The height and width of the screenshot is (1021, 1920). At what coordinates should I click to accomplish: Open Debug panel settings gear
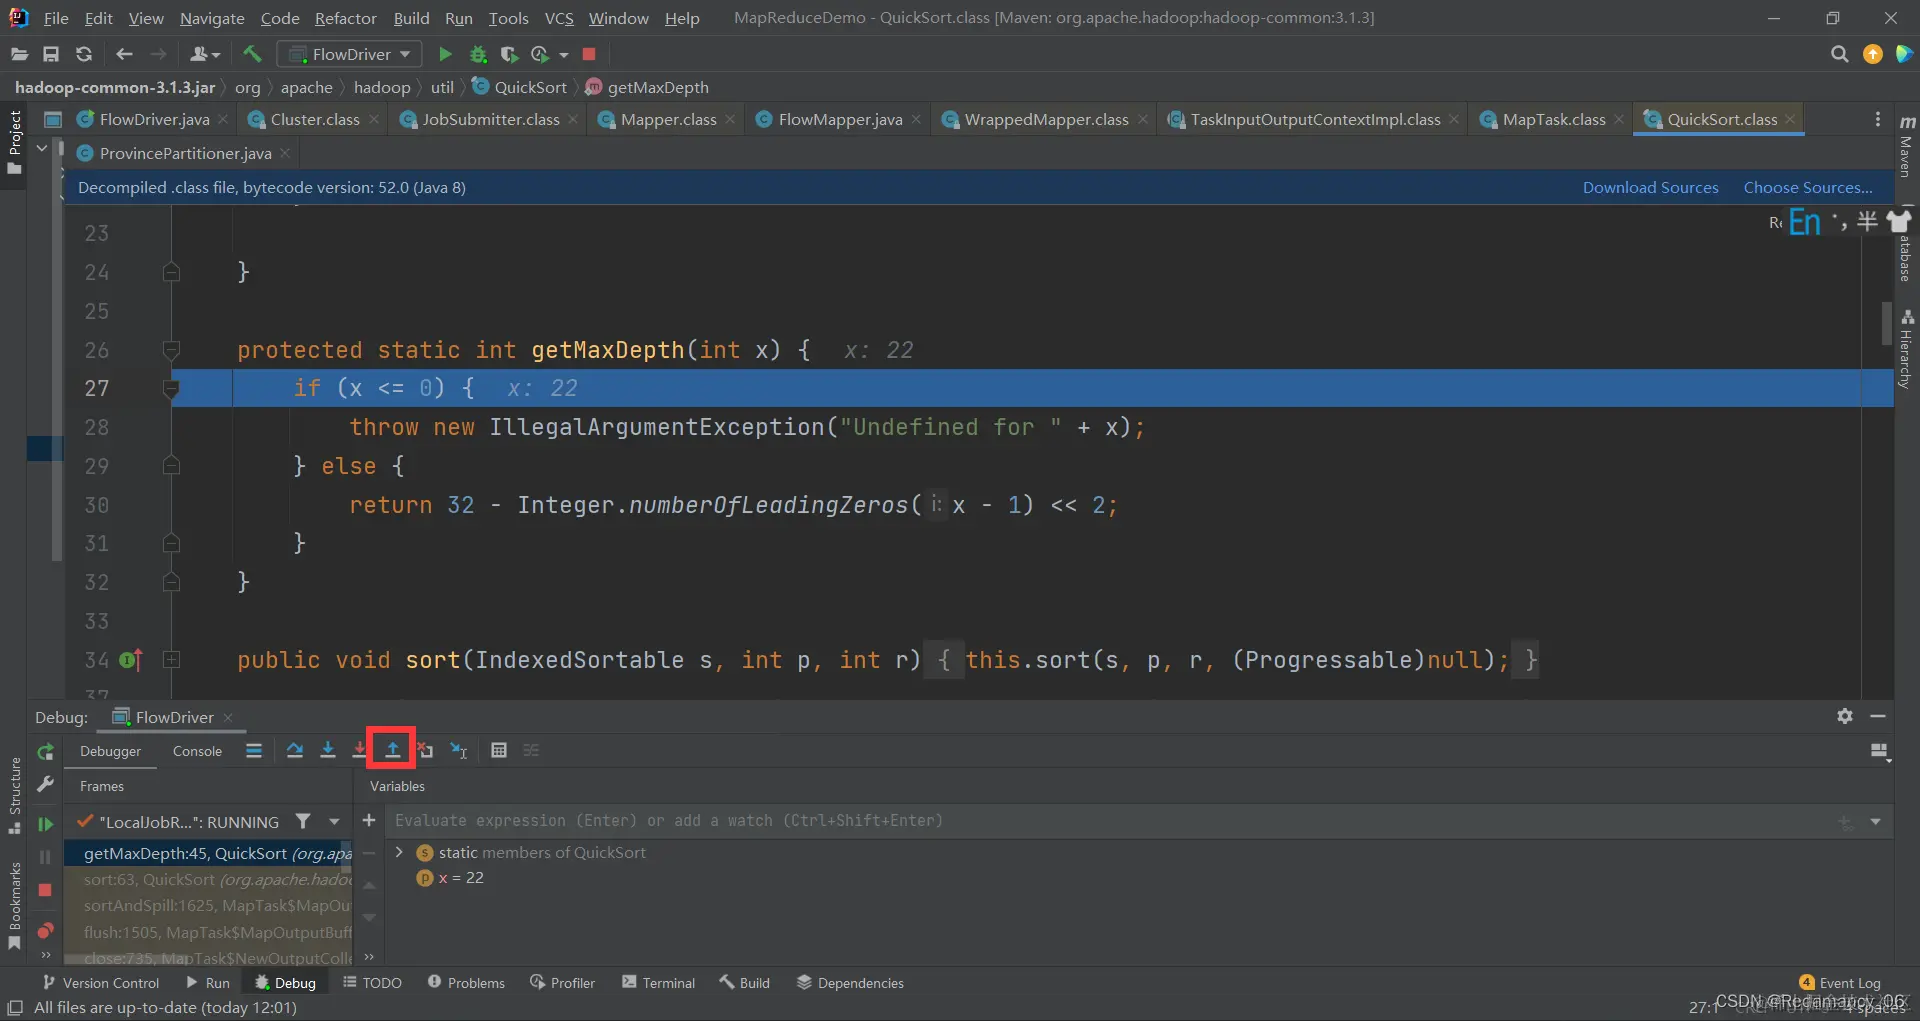pos(1845,716)
